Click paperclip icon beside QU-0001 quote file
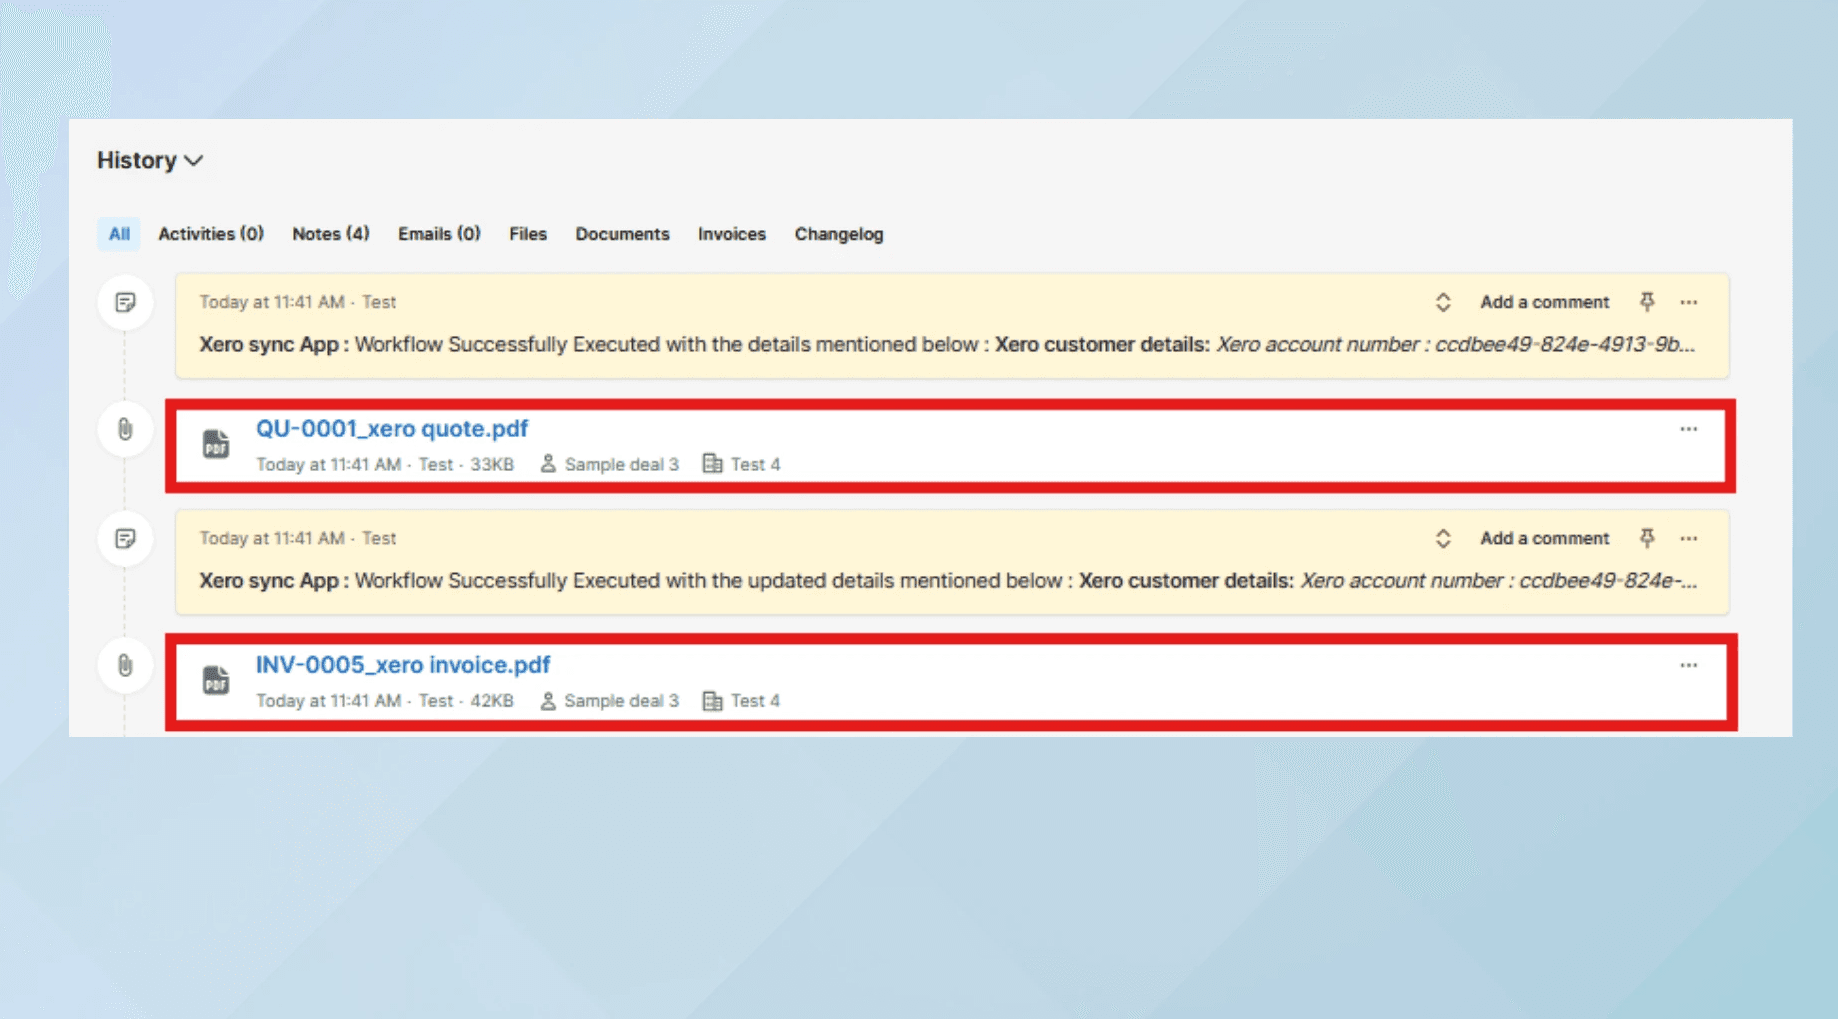The height and width of the screenshot is (1019, 1838). pyautogui.click(x=125, y=429)
